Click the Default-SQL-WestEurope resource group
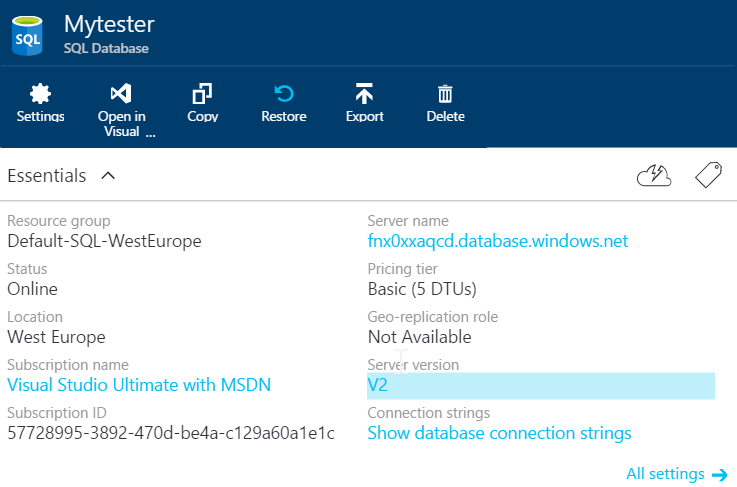 click(104, 241)
